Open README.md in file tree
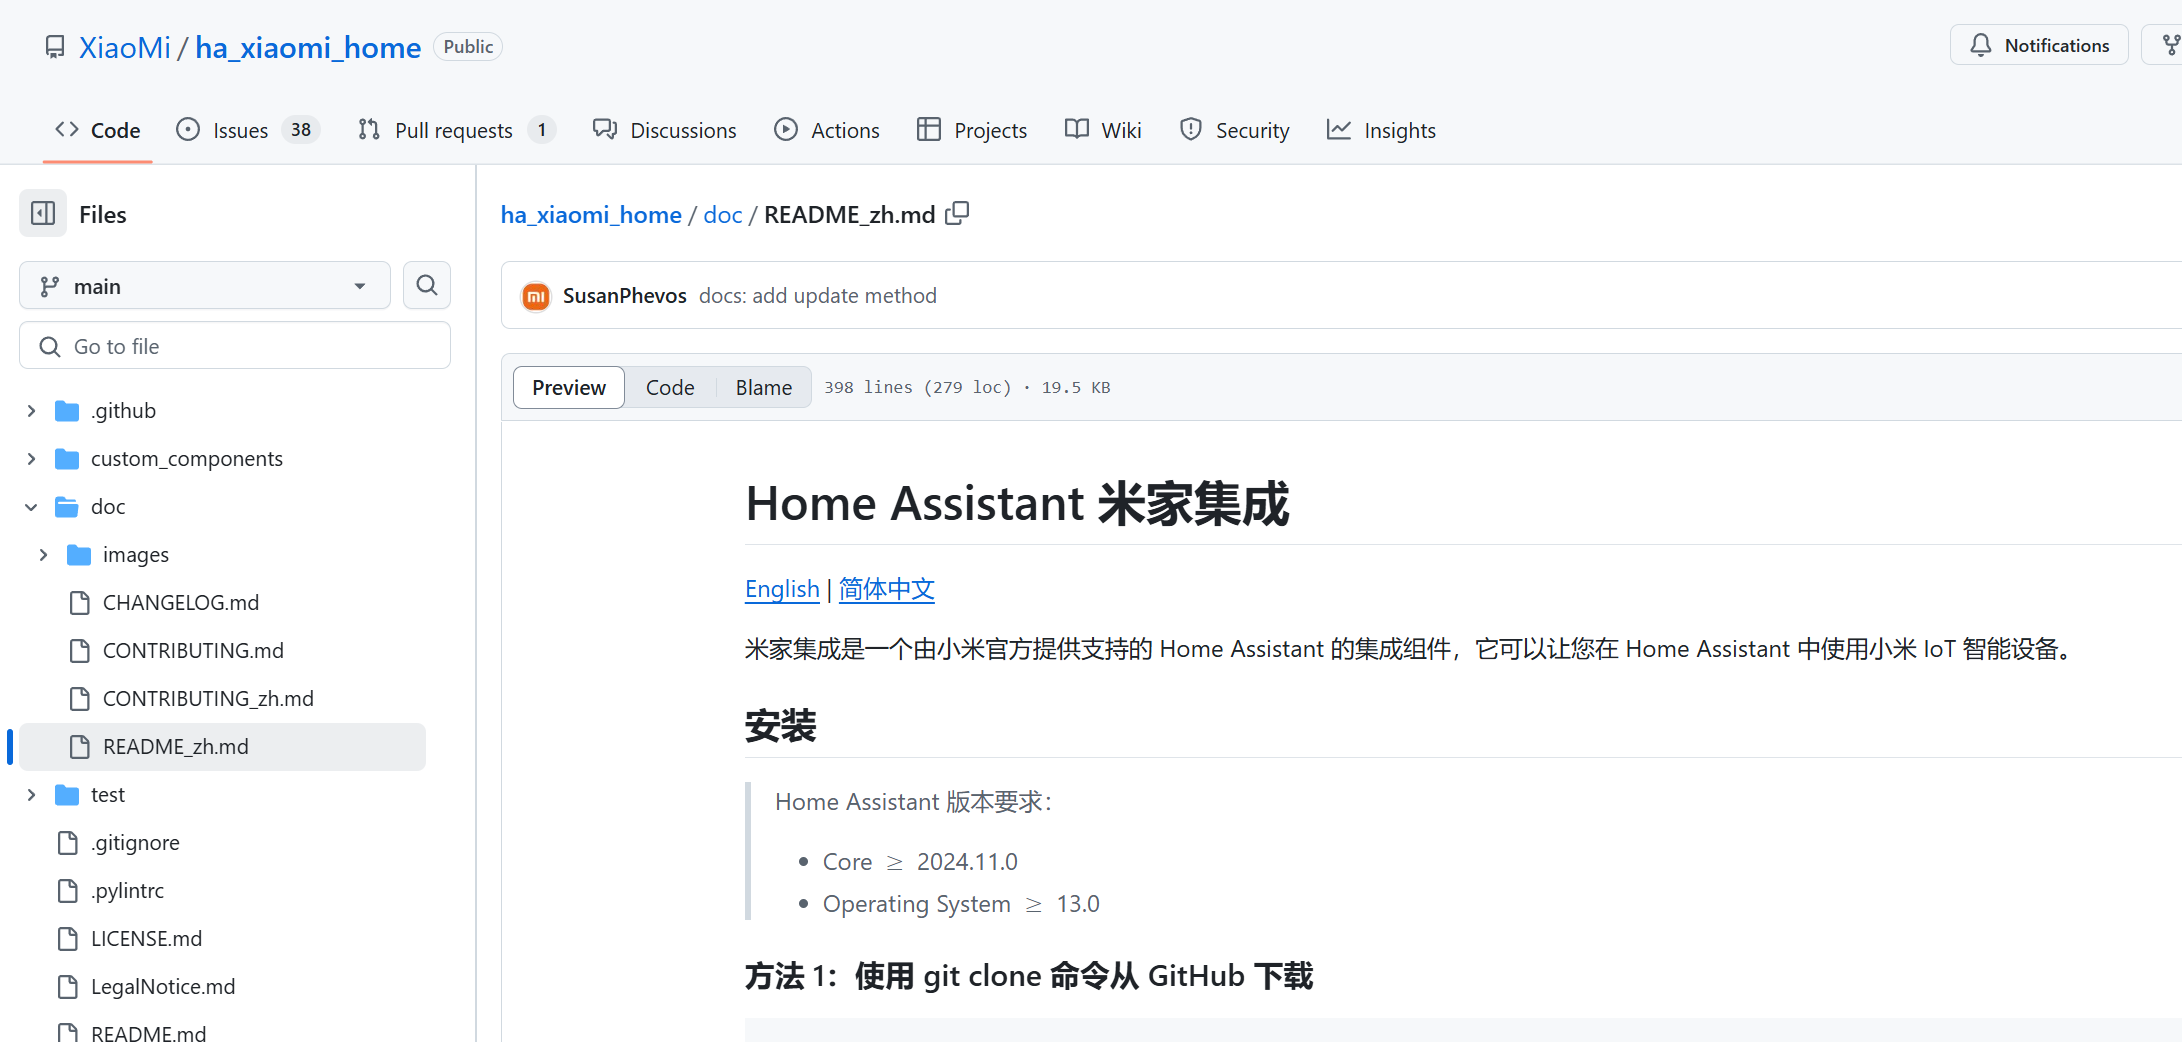 coord(148,1032)
